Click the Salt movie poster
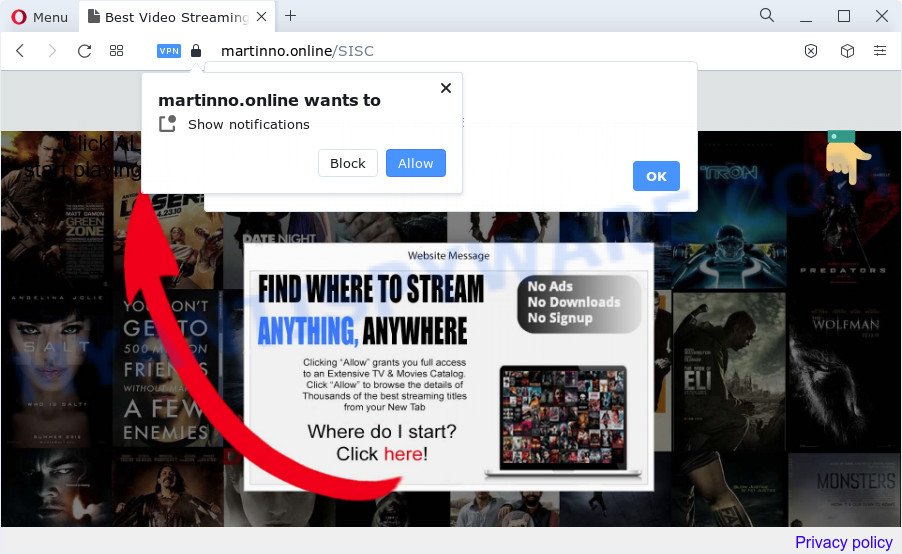Image resolution: width=902 pixels, height=554 pixels. (56, 368)
